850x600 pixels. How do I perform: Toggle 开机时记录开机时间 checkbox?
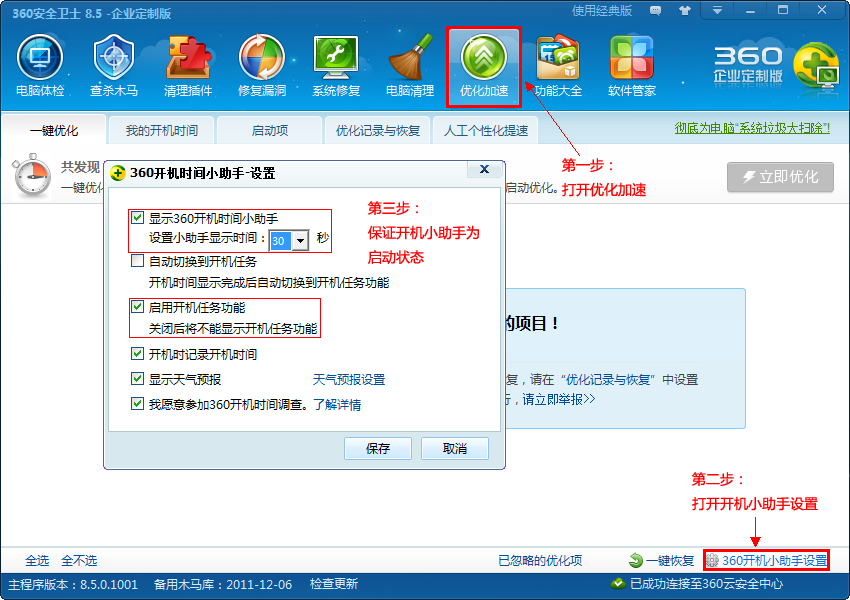138,354
